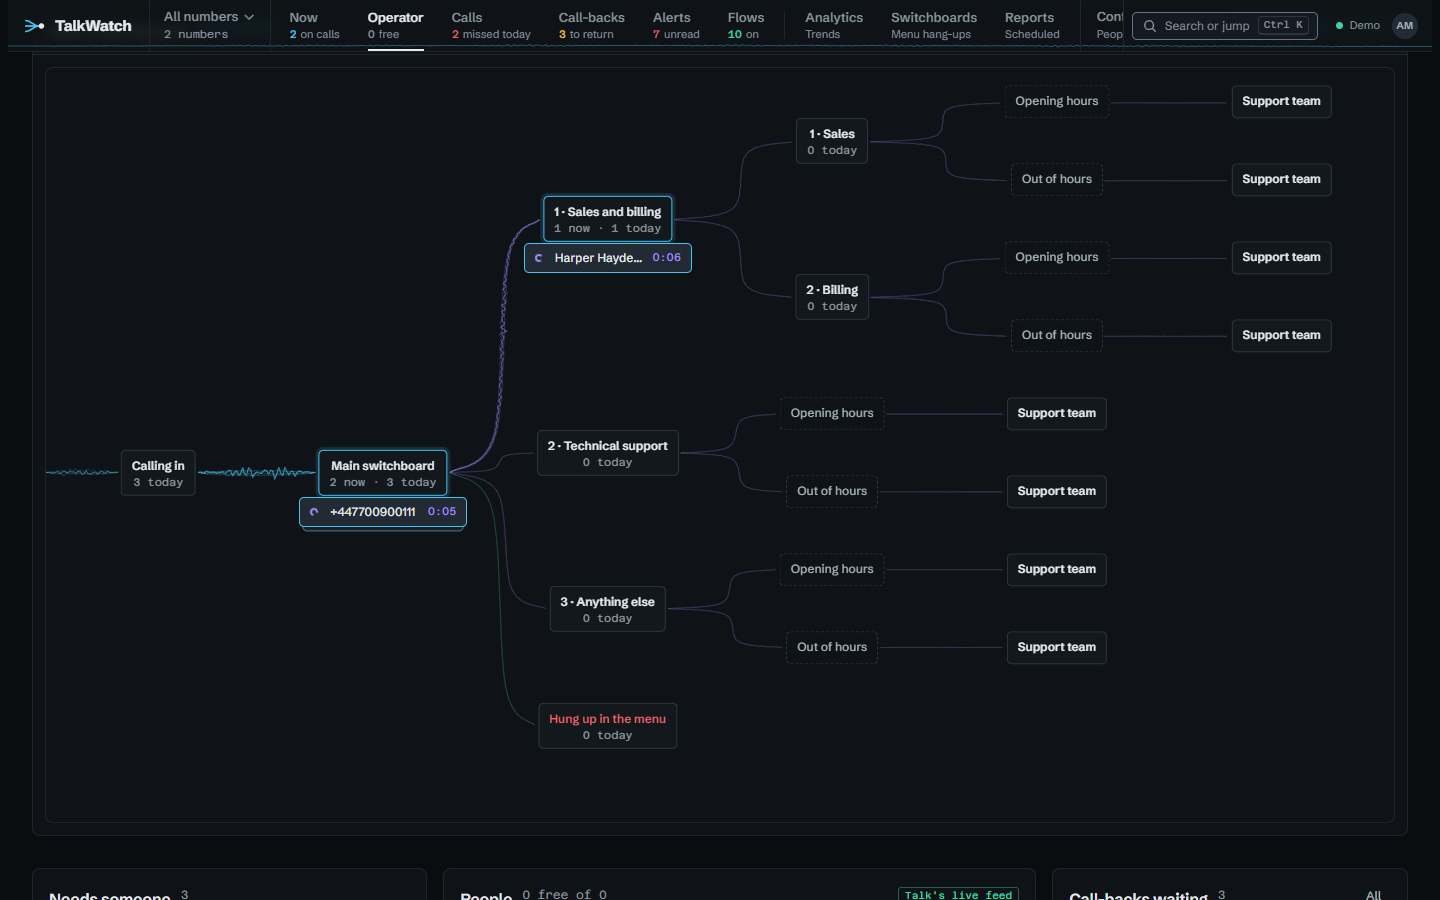The image size is (1440, 900).
Task: Click Support team after Sales Opening hours
Action: coord(1281,101)
